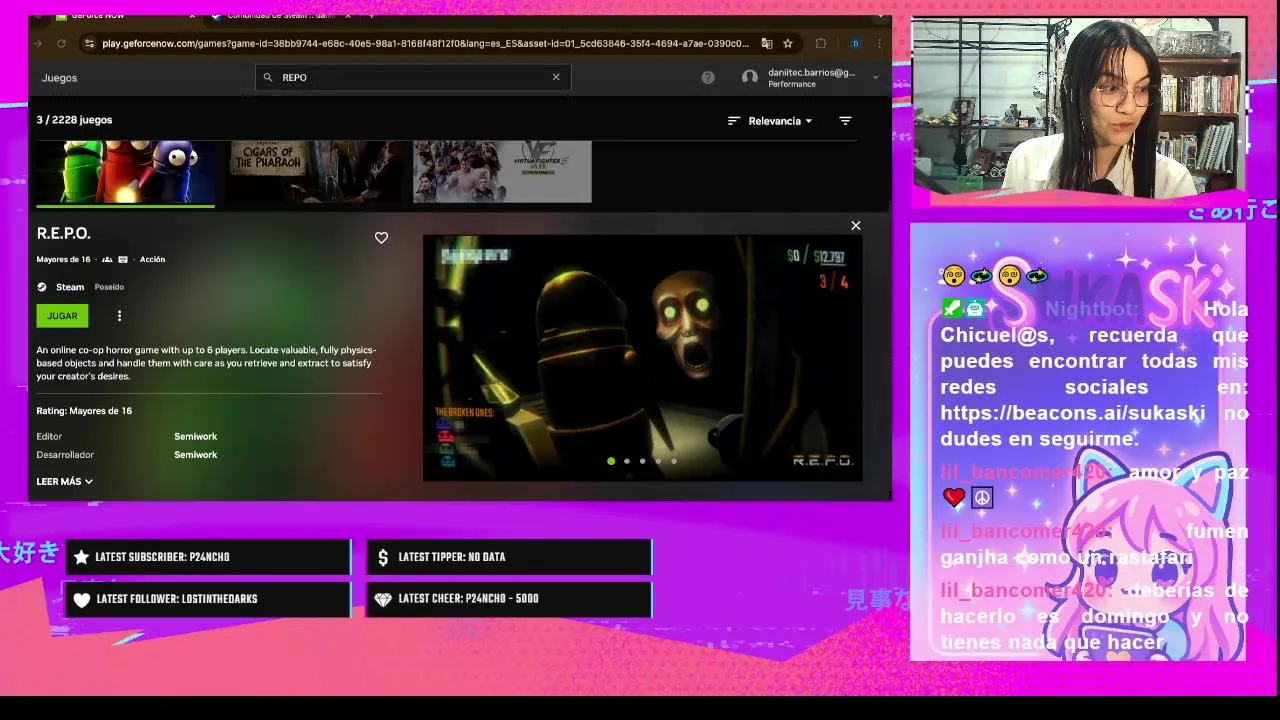Show the third screenshot carousel dot

click(x=642, y=461)
